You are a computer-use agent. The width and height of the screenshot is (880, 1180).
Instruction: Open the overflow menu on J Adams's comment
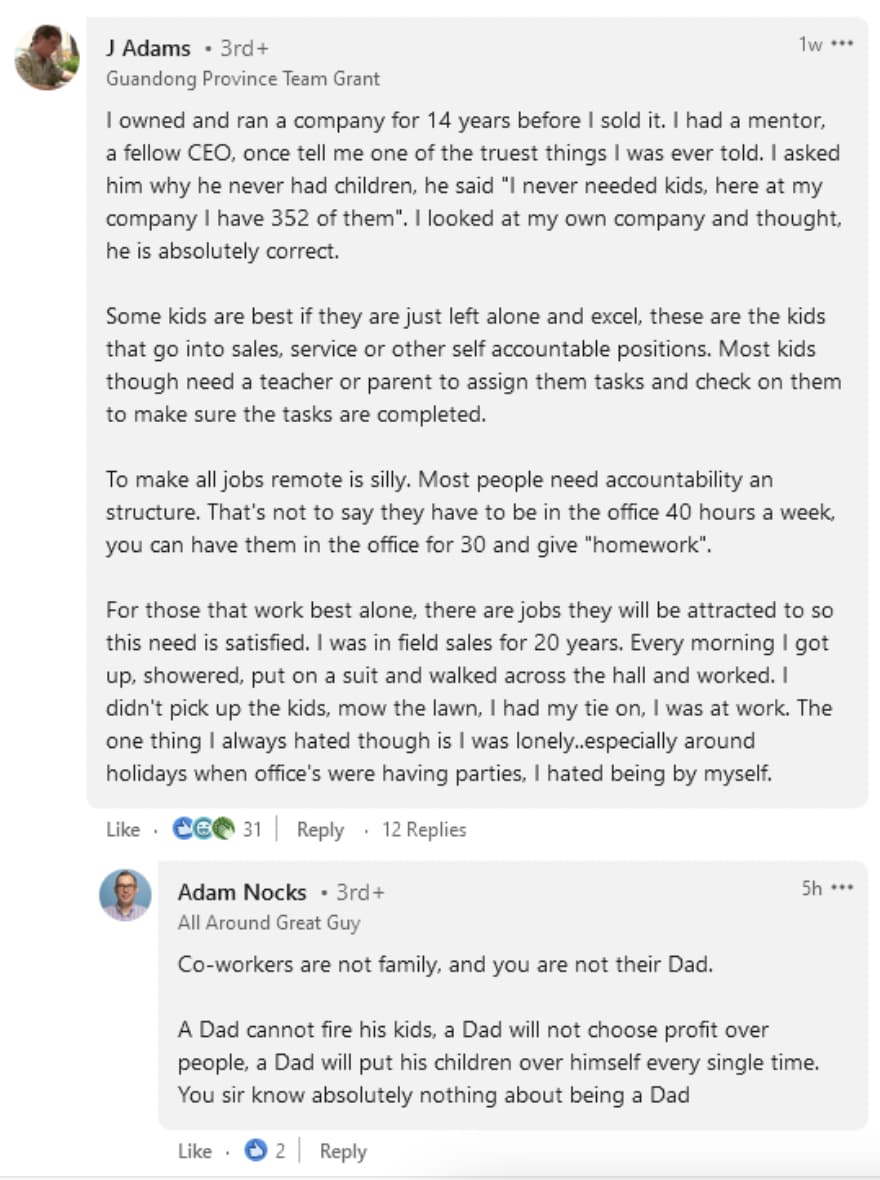click(x=843, y=44)
